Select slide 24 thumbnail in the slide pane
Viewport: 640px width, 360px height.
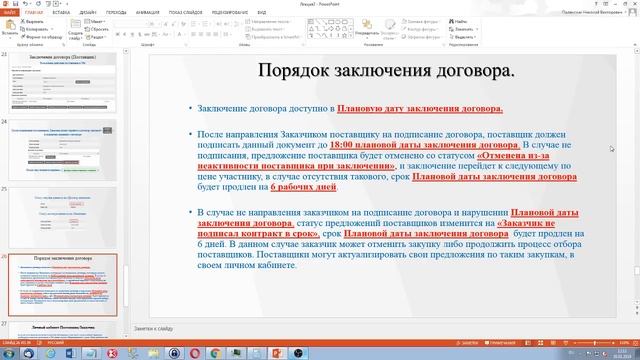pyautogui.click(x=63, y=150)
